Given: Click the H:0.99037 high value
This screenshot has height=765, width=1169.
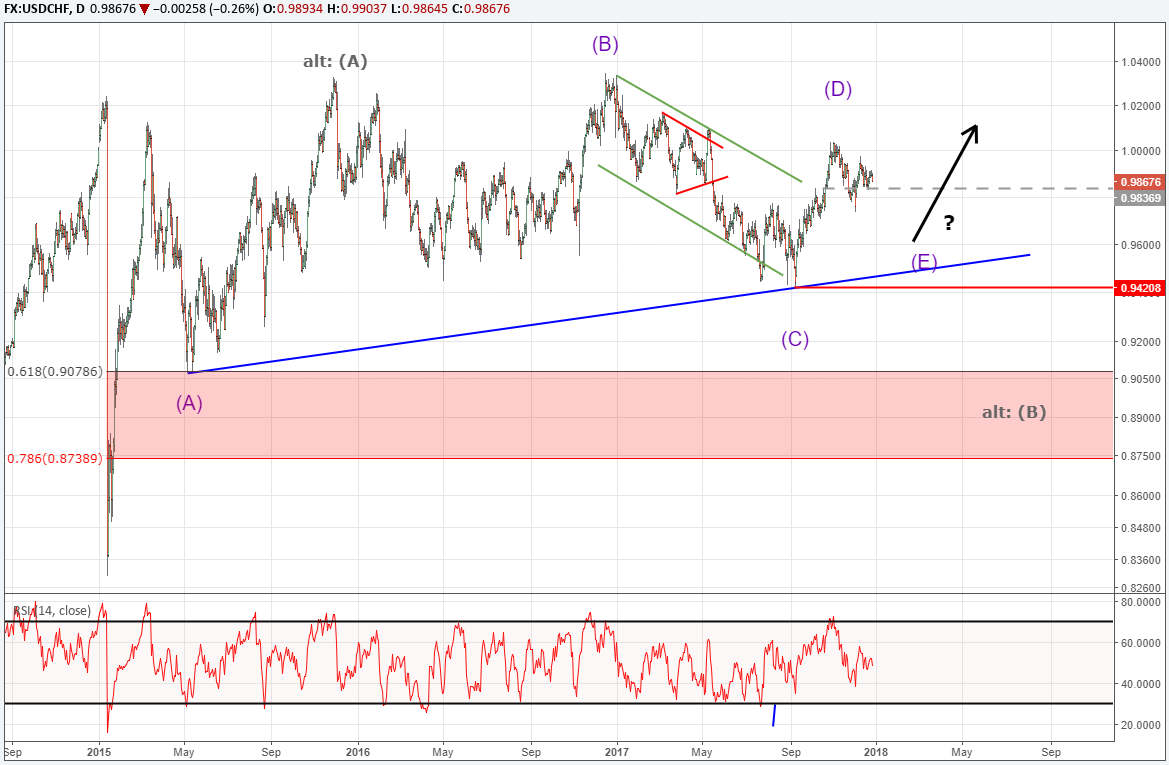Looking at the screenshot, I should coord(356,9).
